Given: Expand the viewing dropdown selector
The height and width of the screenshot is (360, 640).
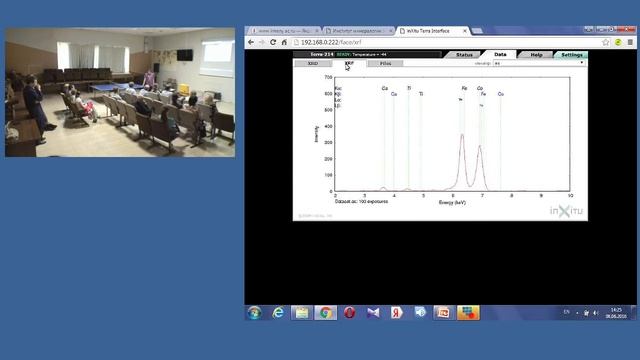Looking at the screenshot, I should [x=540, y=63].
